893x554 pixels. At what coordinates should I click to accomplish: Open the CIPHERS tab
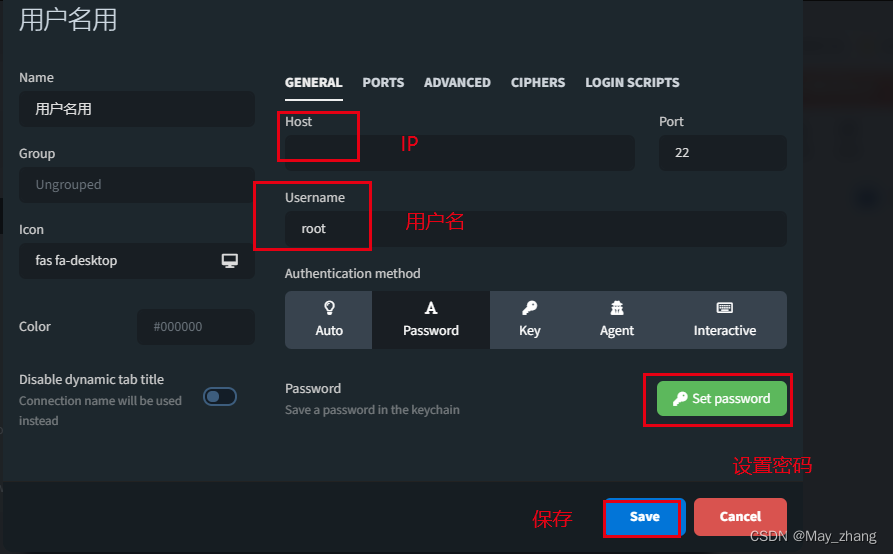point(538,83)
